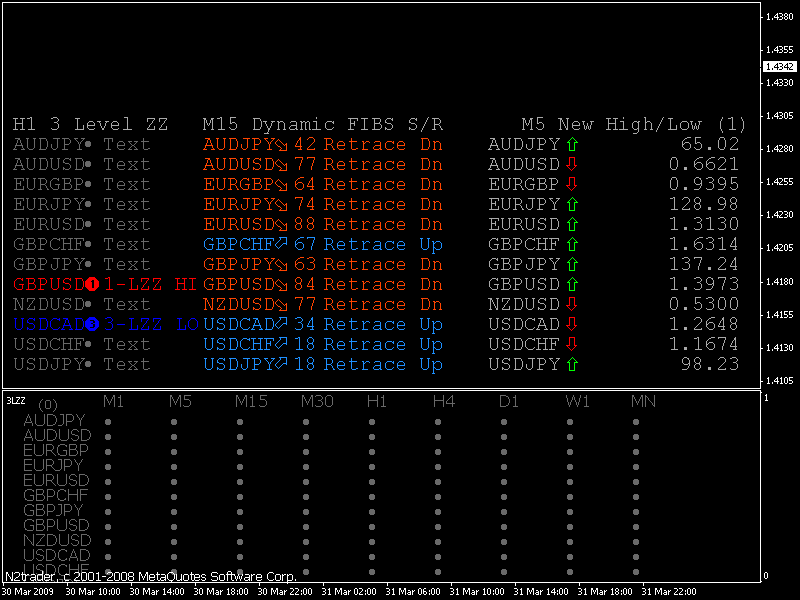Select the M15 timeframe header in lower panel
This screenshot has height=600, width=800.
tap(252, 401)
